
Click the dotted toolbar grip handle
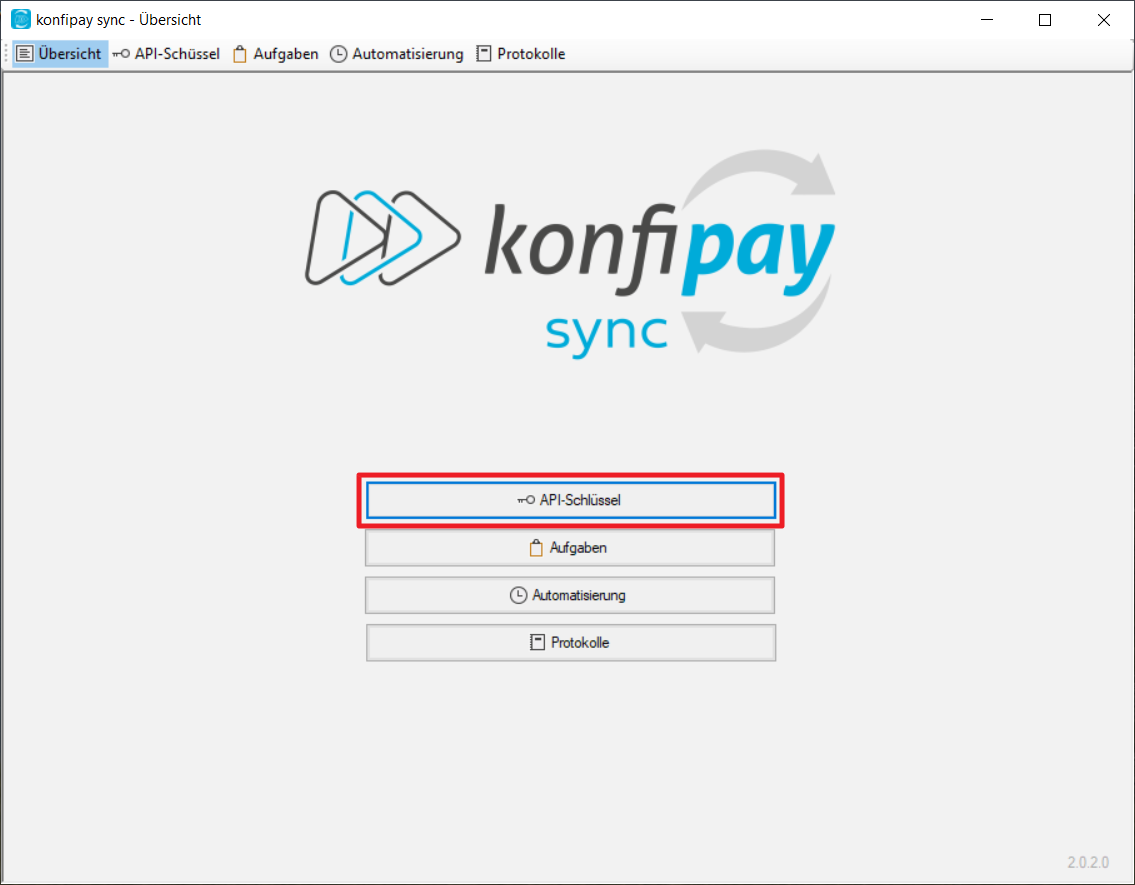pyautogui.click(x=7, y=54)
